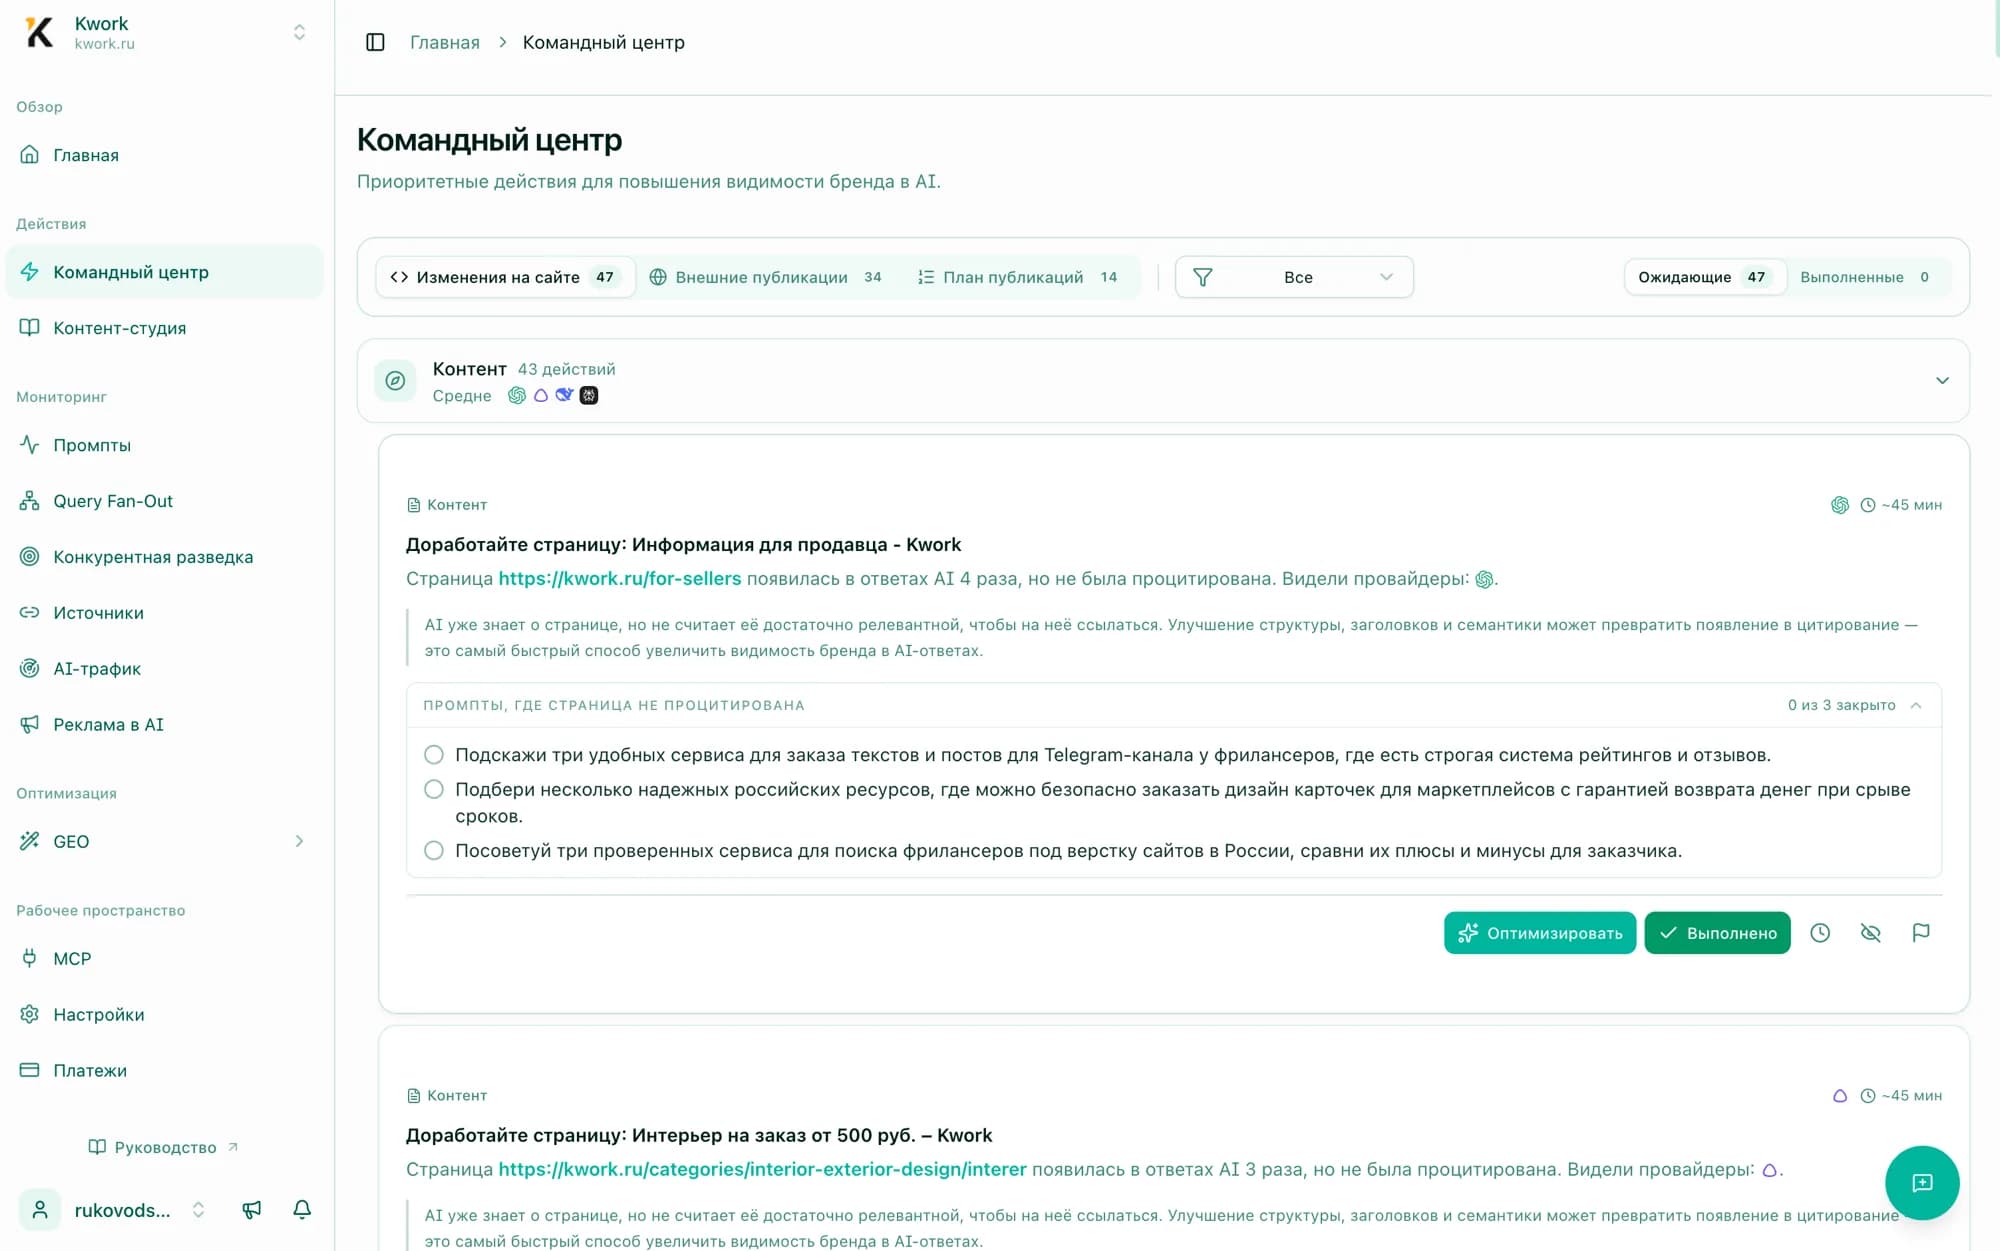The height and width of the screenshot is (1251, 2000).
Task: Click the Платежи card icon
Action: click(30, 1070)
